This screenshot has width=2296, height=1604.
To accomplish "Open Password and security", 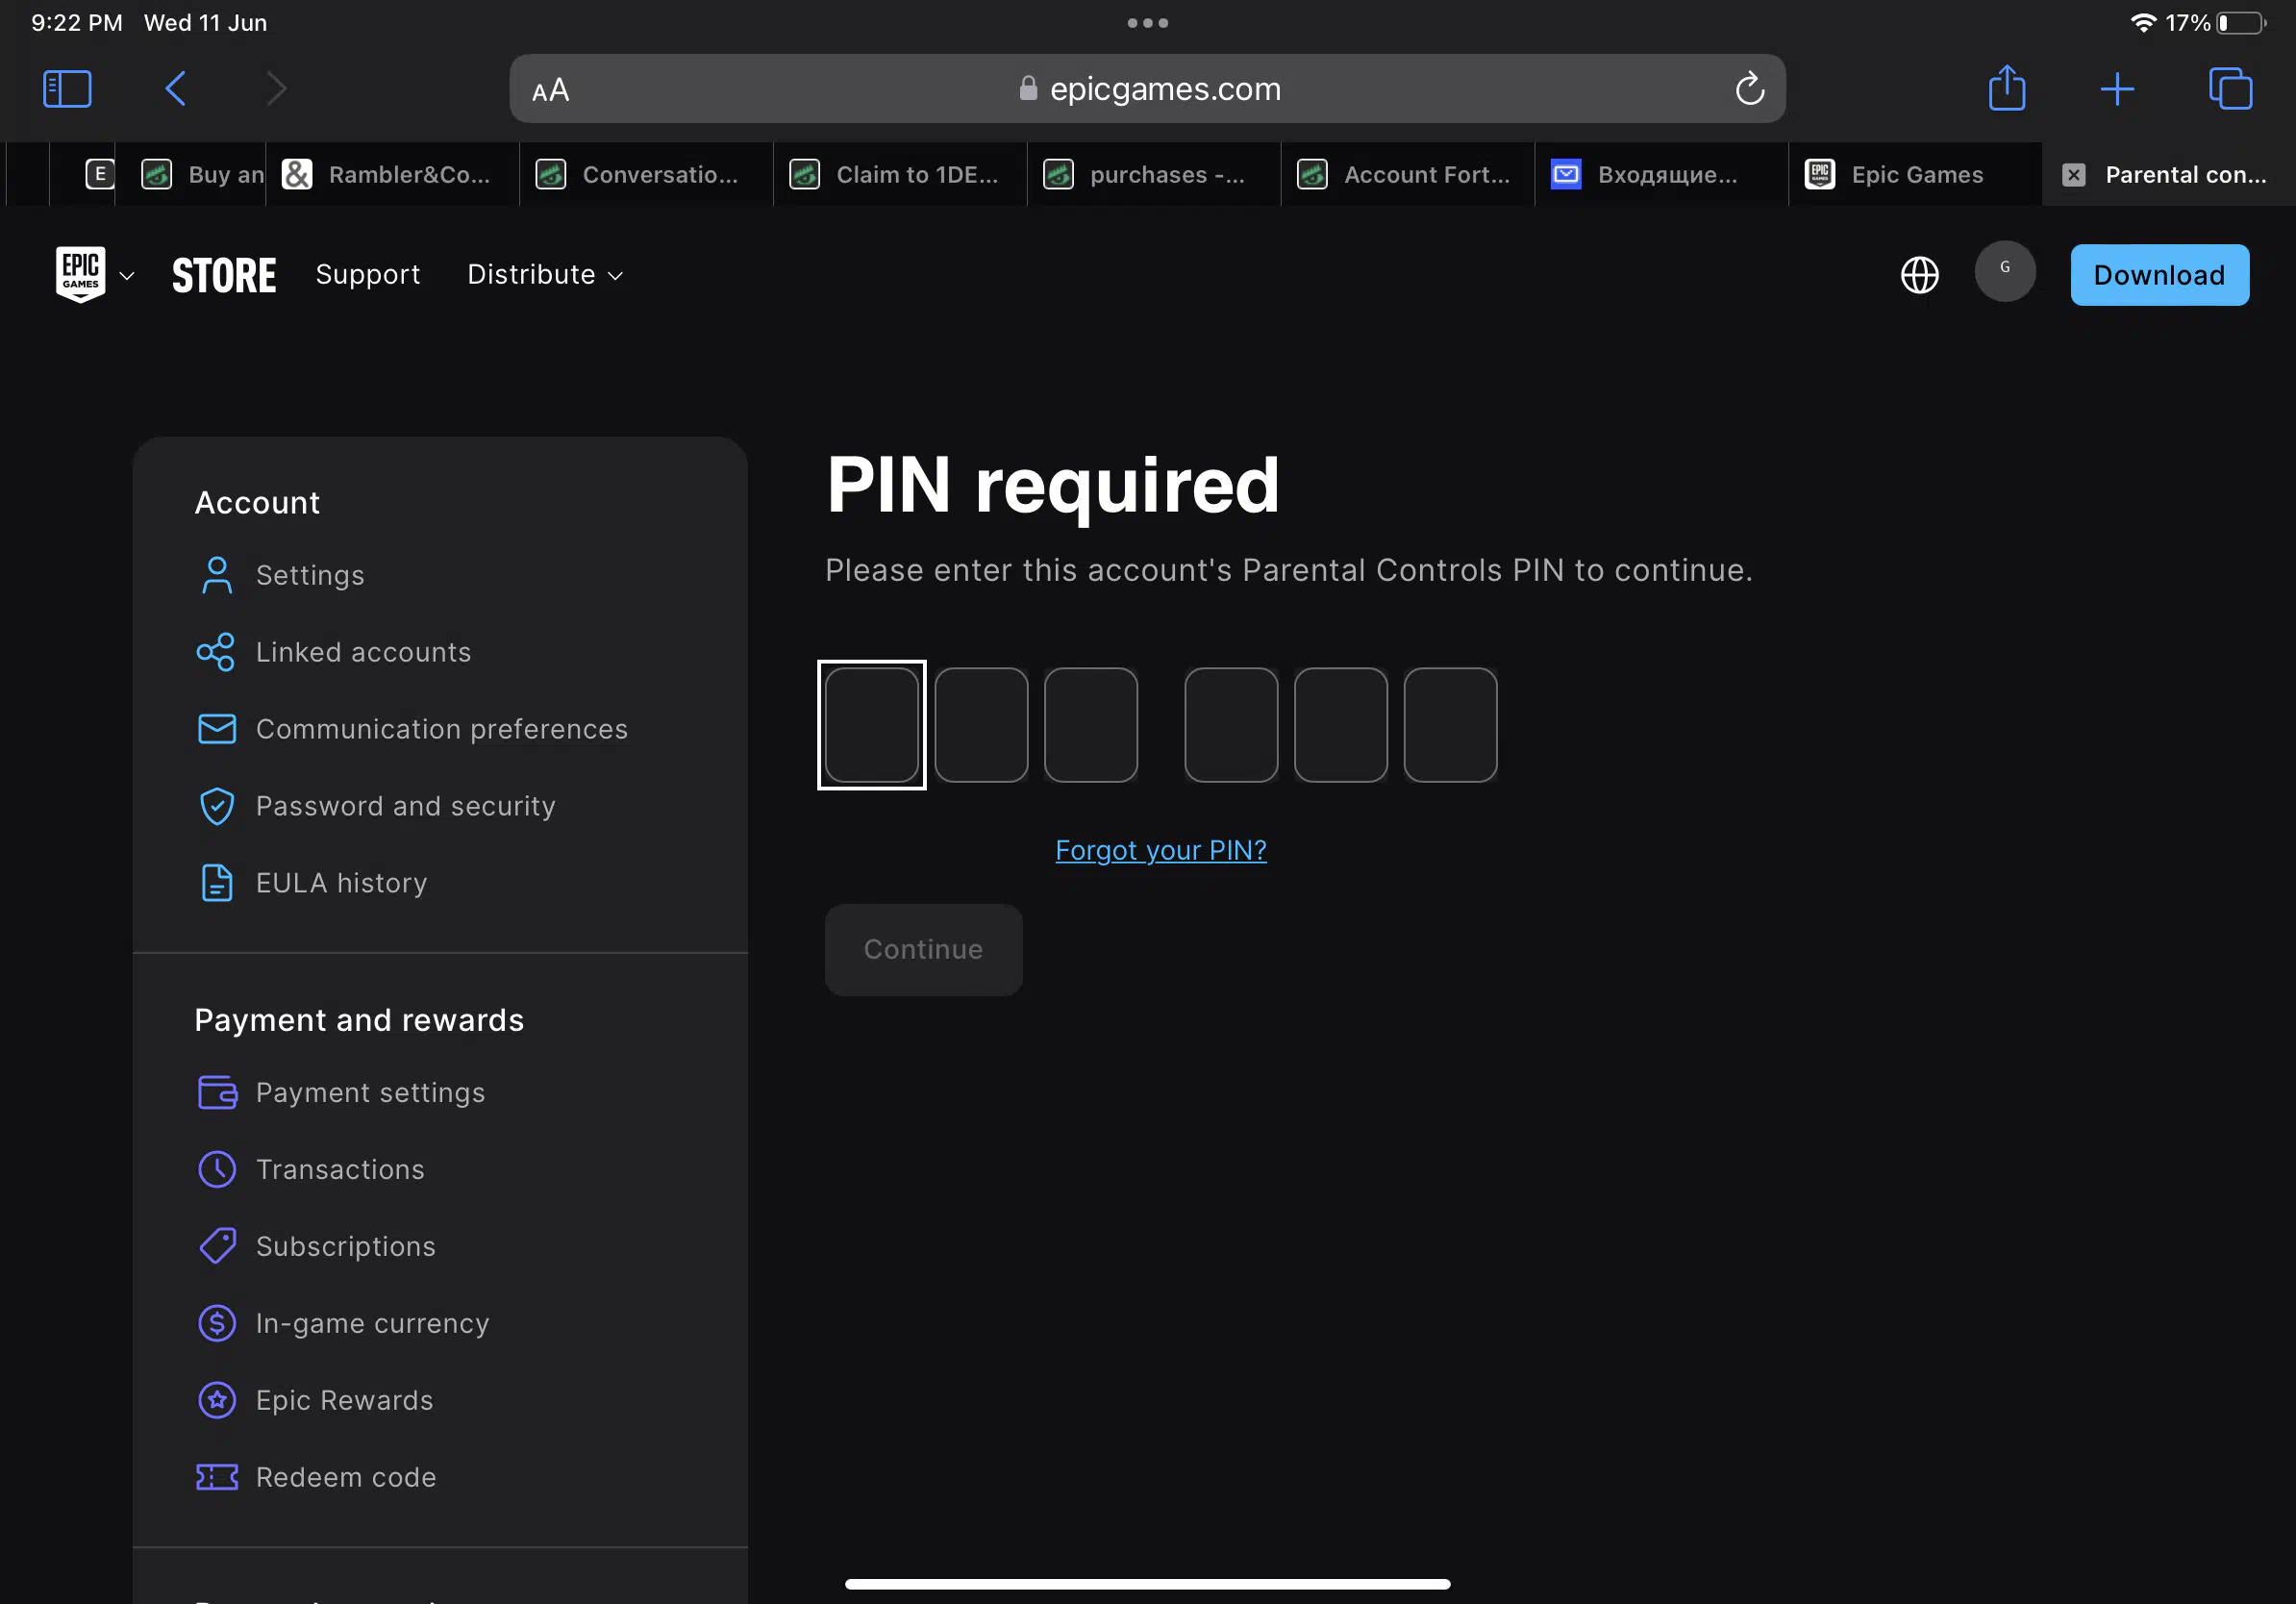I will pos(405,806).
